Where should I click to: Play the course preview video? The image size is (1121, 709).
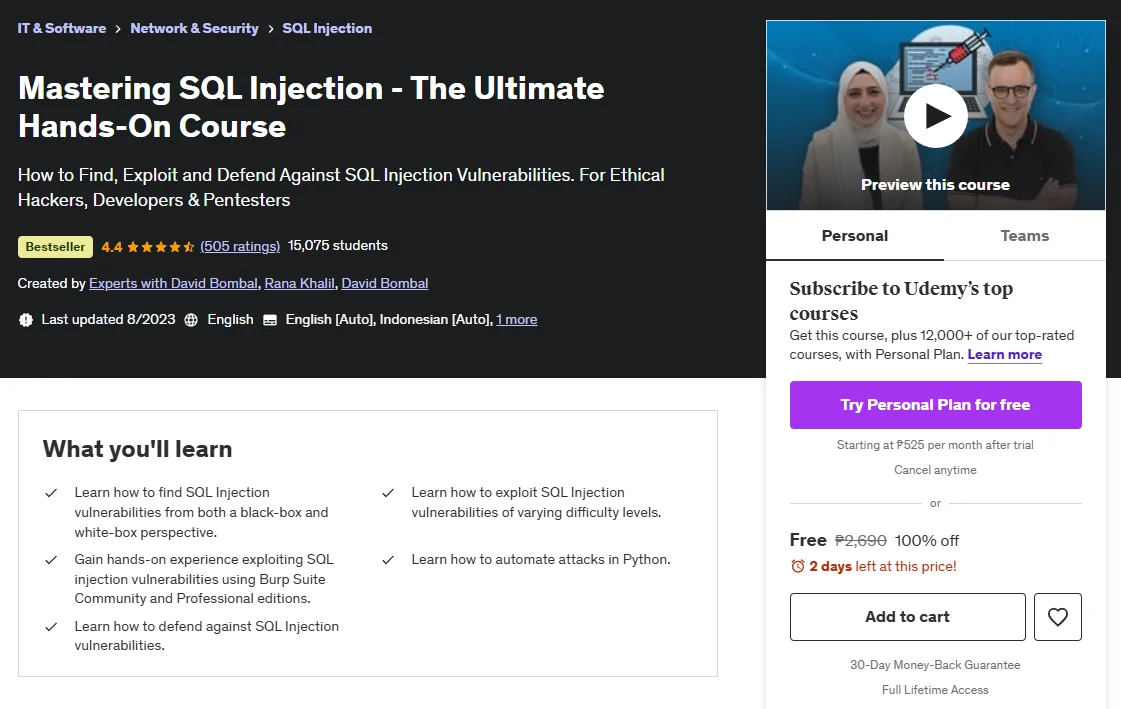(935, 116)
